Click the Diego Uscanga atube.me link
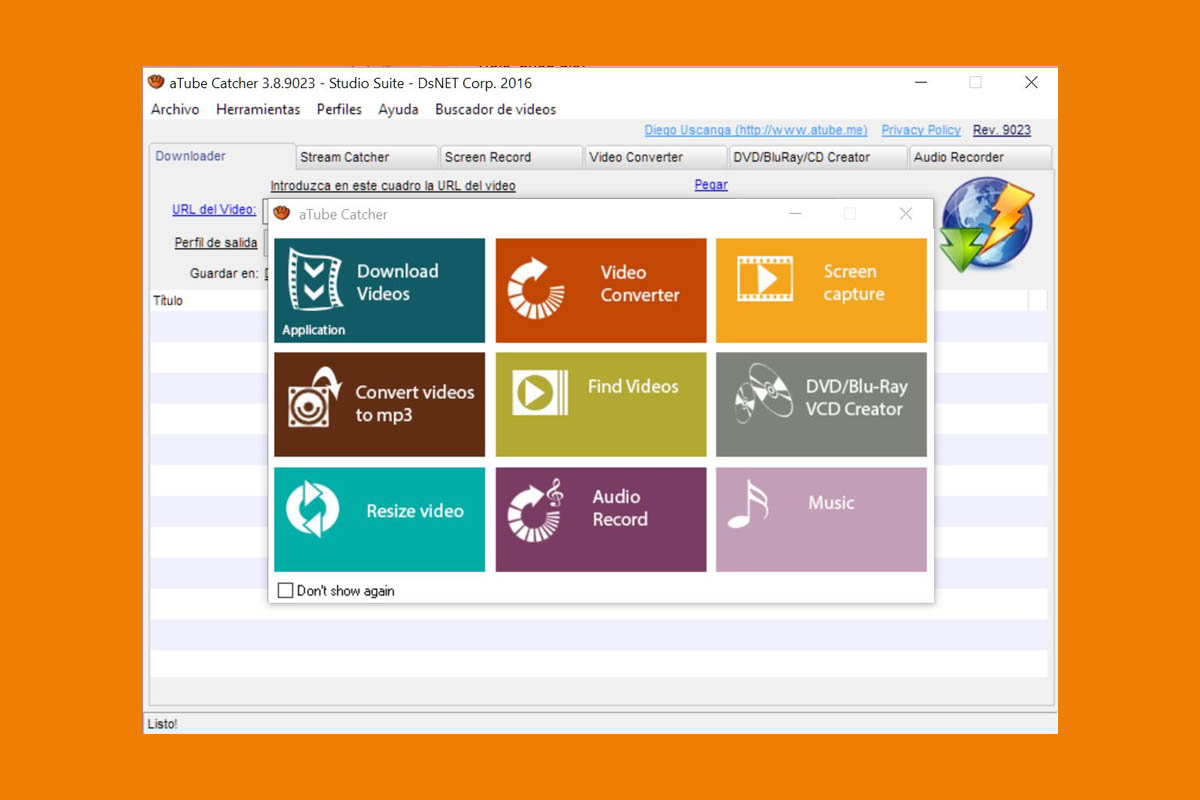Screen dimensions: 1200x800 click(755, 130)
